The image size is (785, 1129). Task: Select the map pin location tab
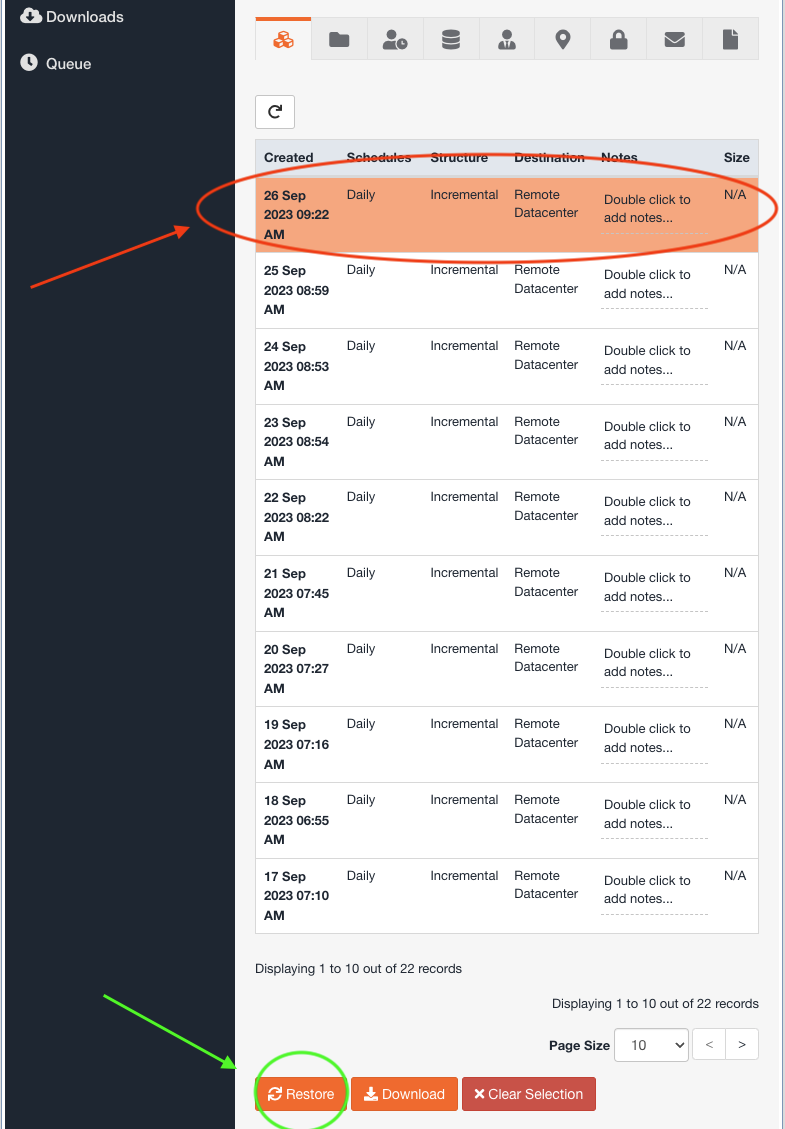click(x=562, y=39)
